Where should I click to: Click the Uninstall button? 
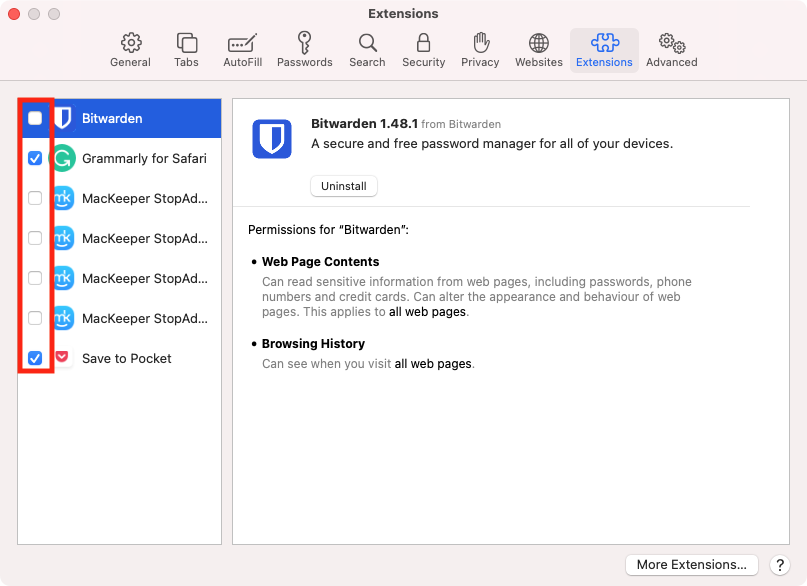(x=344, y=186)
